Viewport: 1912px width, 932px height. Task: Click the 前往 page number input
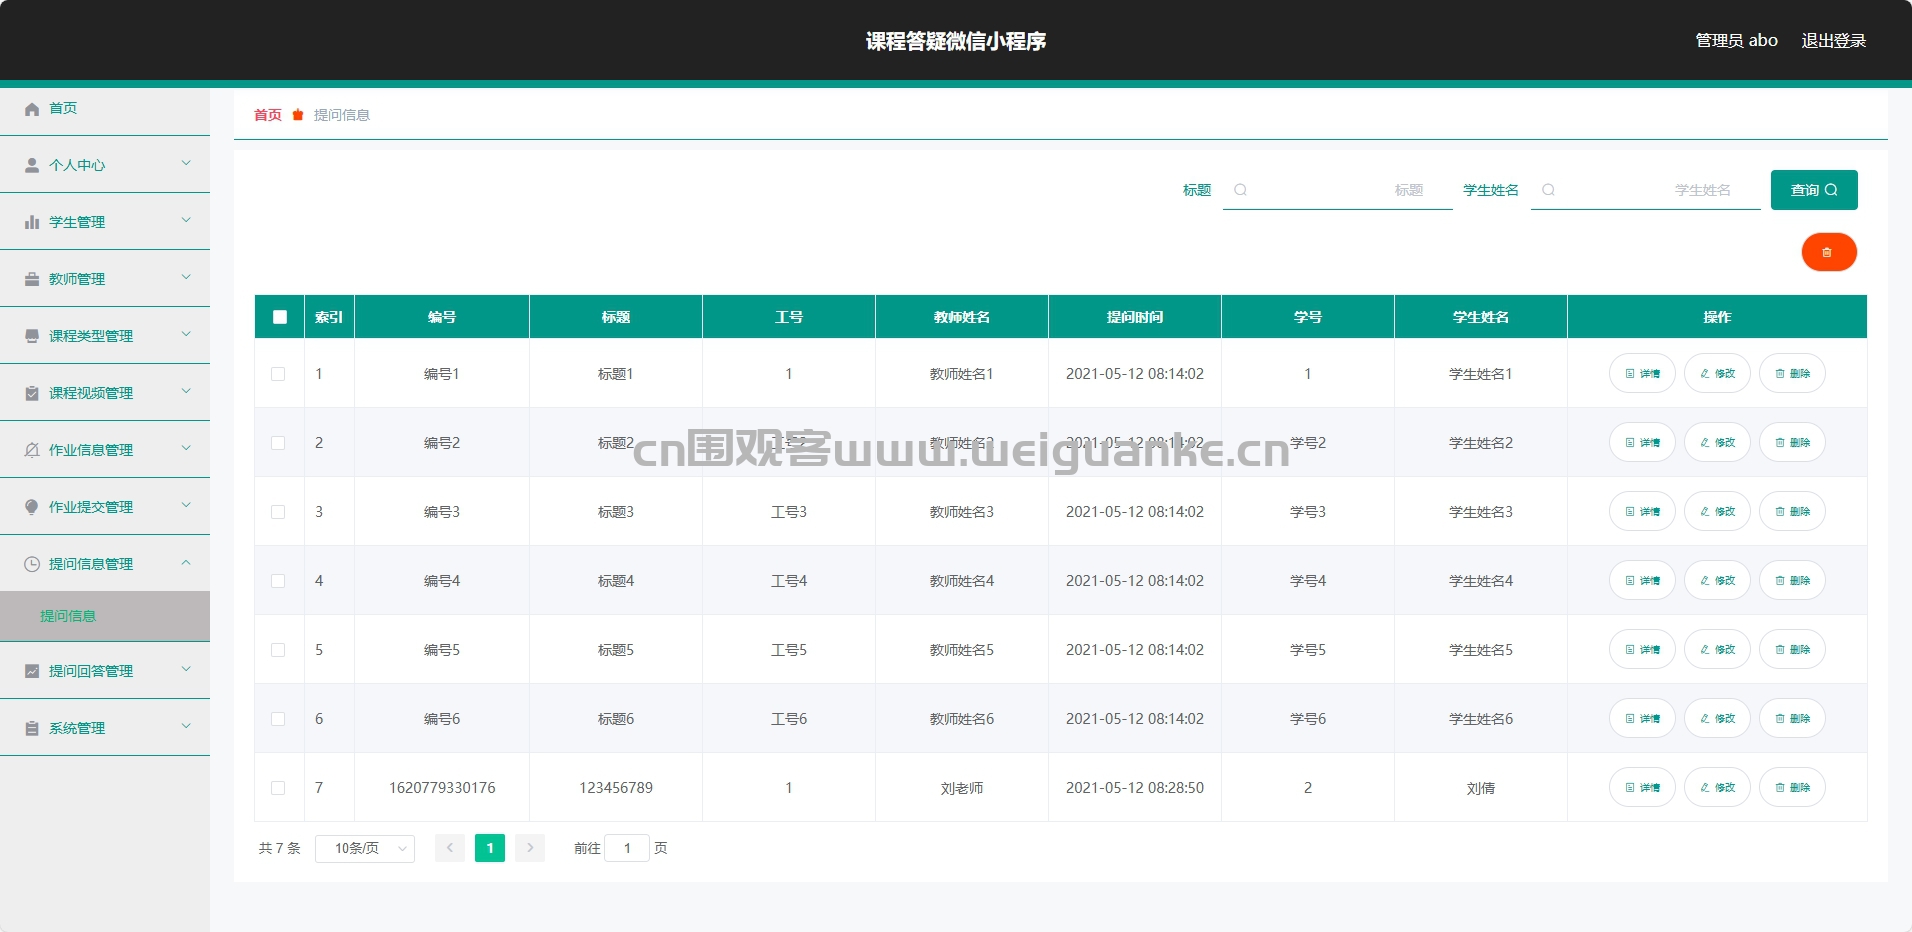pyautogui.click(x=627, y=848)
